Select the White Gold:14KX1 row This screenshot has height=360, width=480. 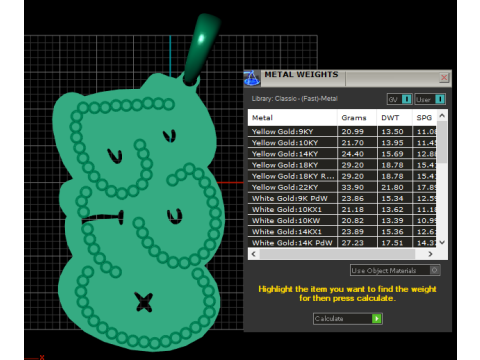tap(342, 232)
